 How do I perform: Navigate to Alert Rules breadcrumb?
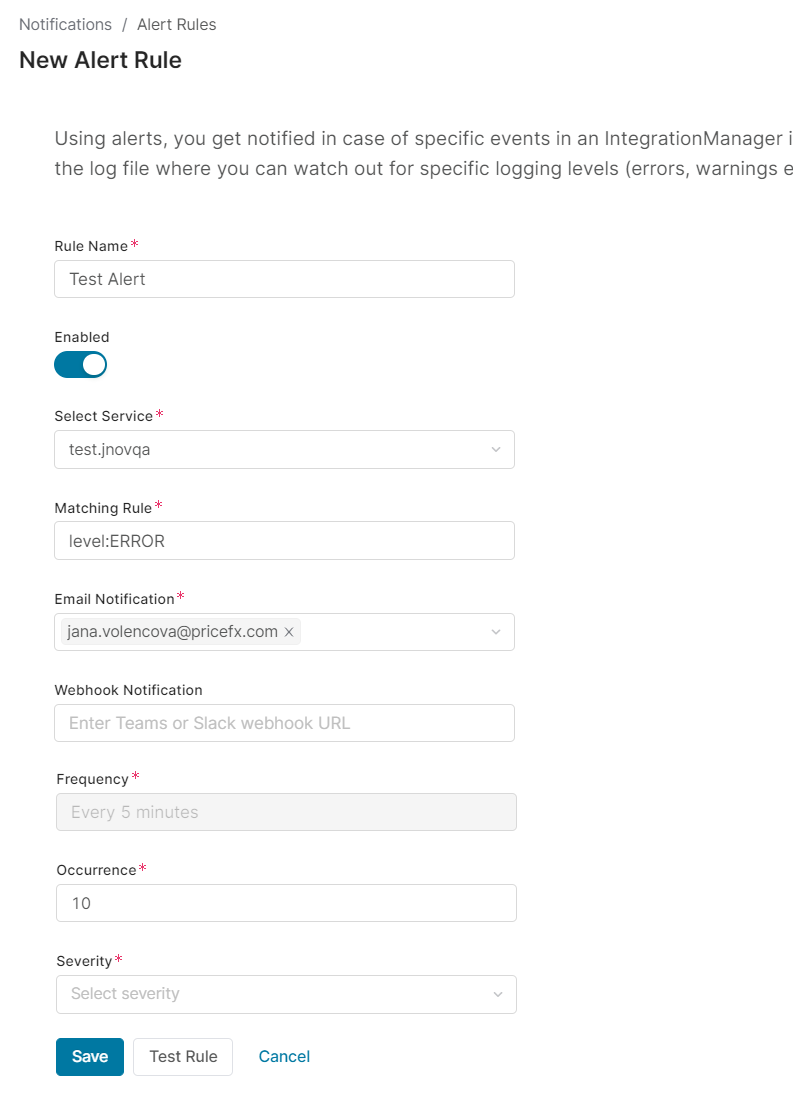pos(176,24)
